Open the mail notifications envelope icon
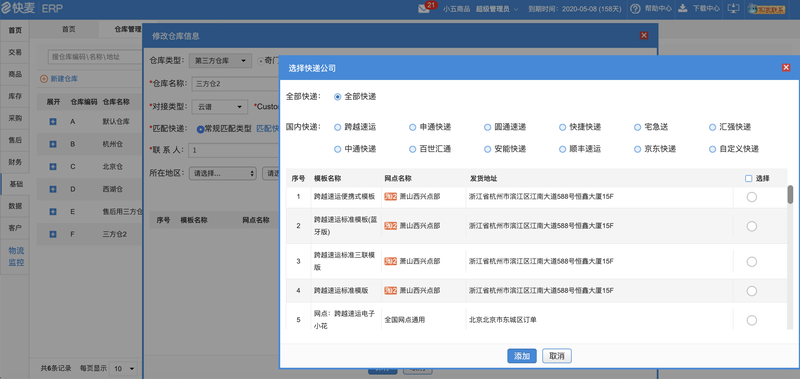 click(424, 9)
